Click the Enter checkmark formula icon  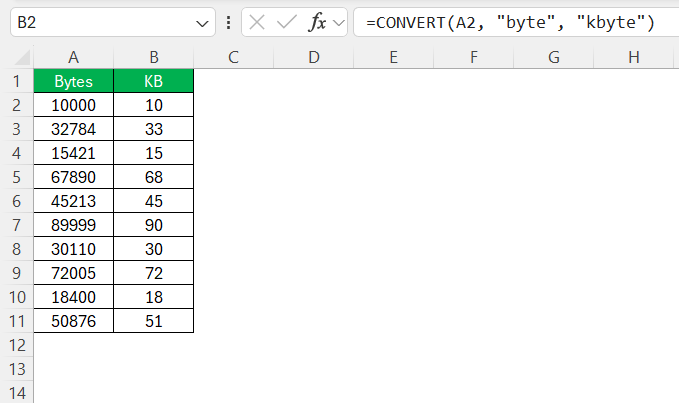tap(286, 22)
